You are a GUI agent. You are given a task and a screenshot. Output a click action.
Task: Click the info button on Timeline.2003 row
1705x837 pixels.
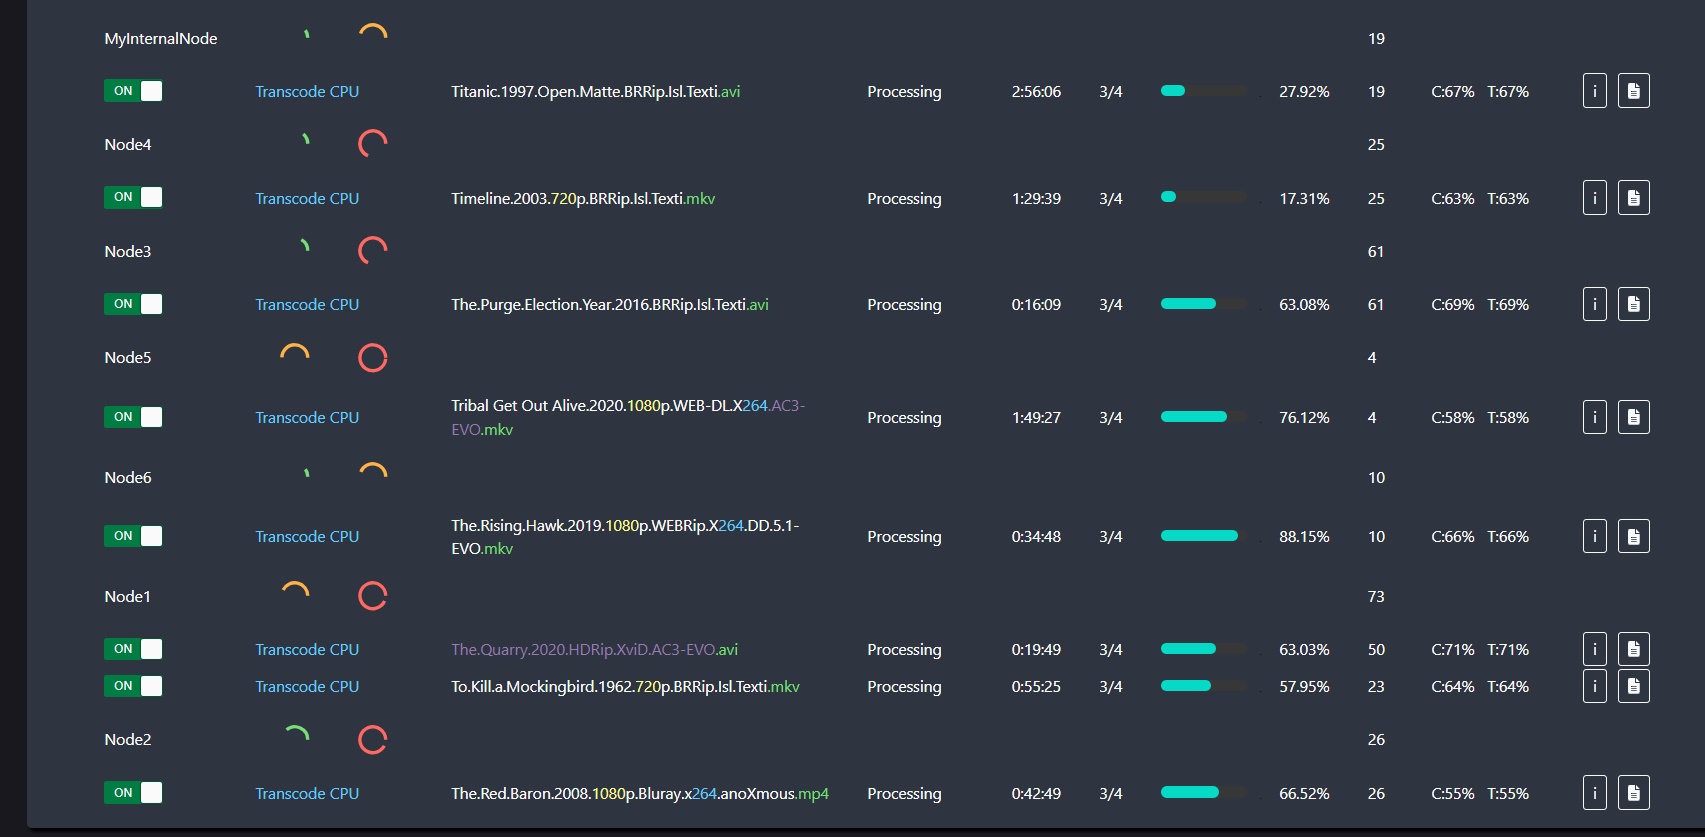pyautogui.click(x=1594, y=198)
